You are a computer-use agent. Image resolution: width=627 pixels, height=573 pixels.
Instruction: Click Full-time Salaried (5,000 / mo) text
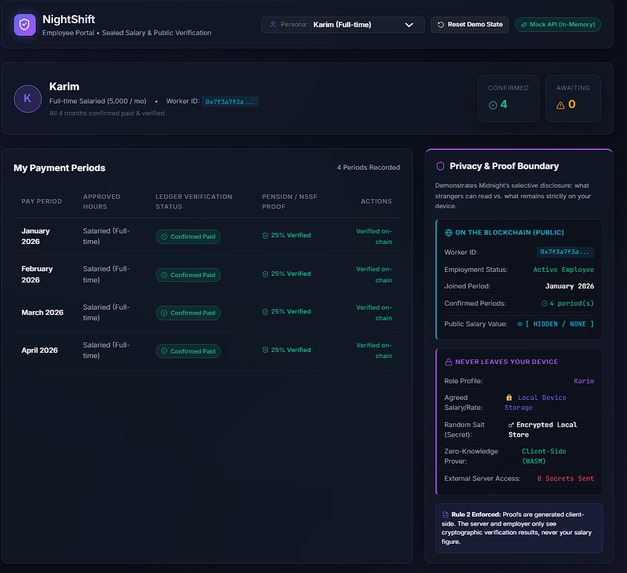pyautogui.click(x=98, y=101)
